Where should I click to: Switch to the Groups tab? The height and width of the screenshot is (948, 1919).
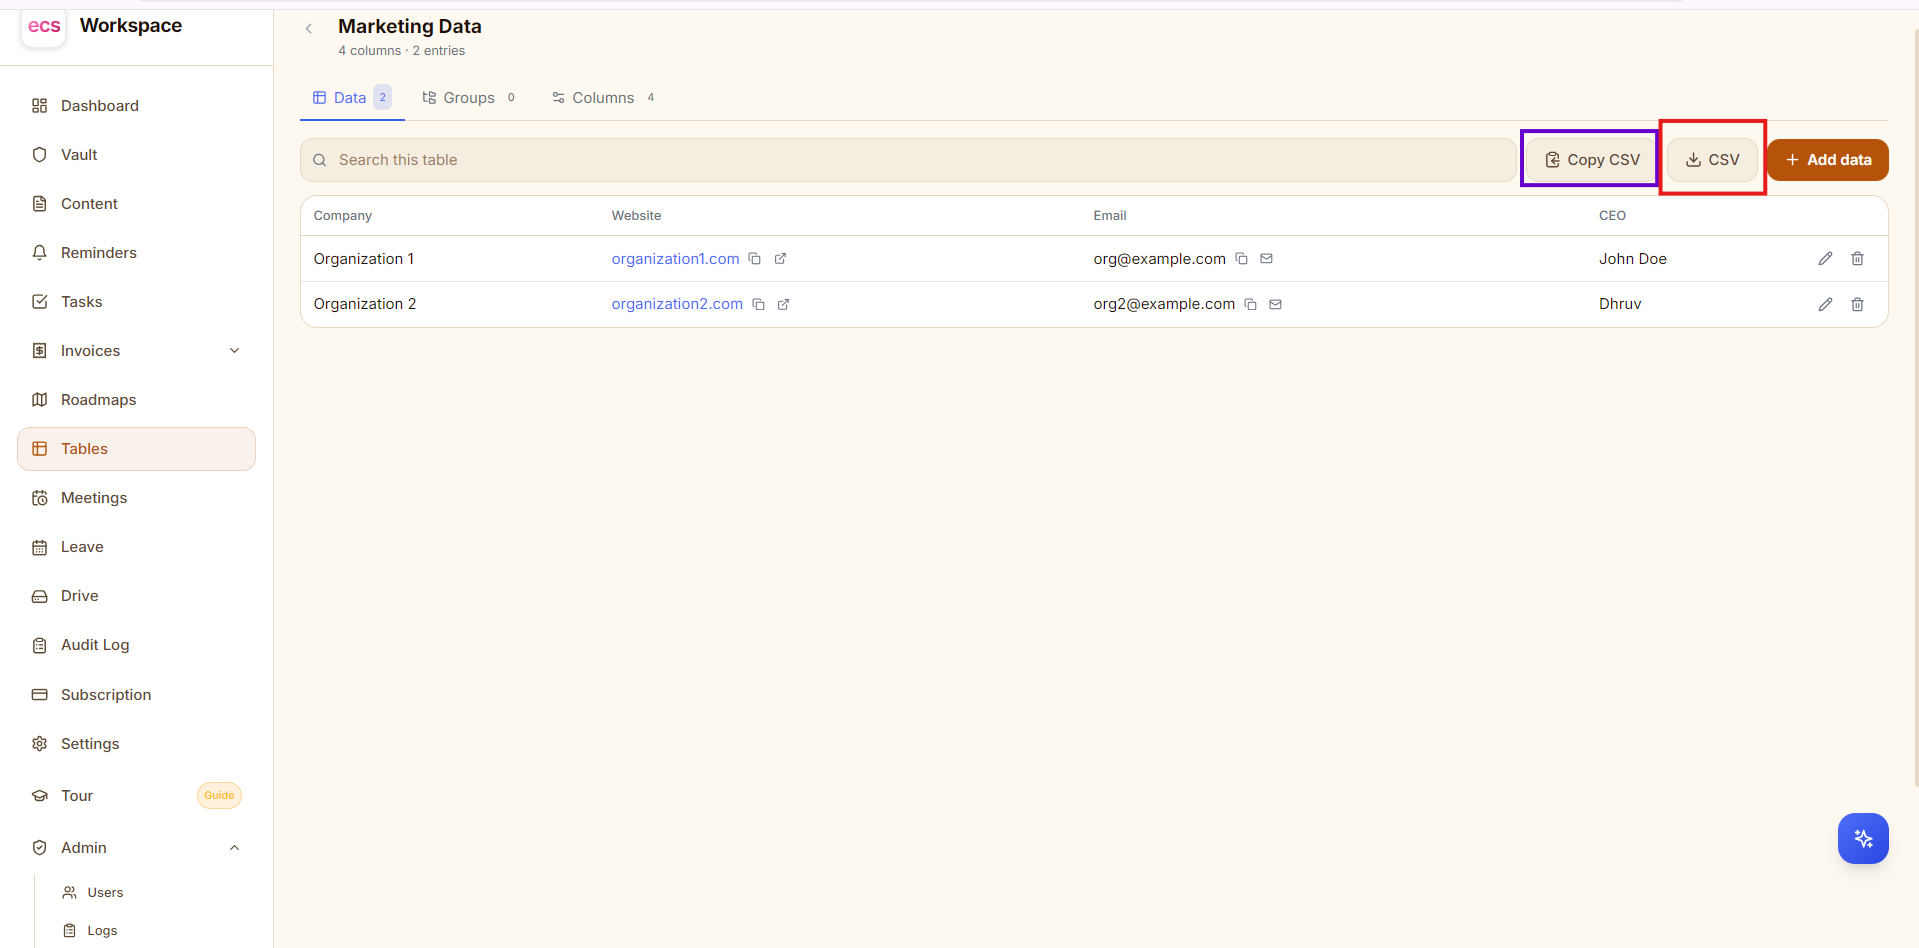coord(469,98)
